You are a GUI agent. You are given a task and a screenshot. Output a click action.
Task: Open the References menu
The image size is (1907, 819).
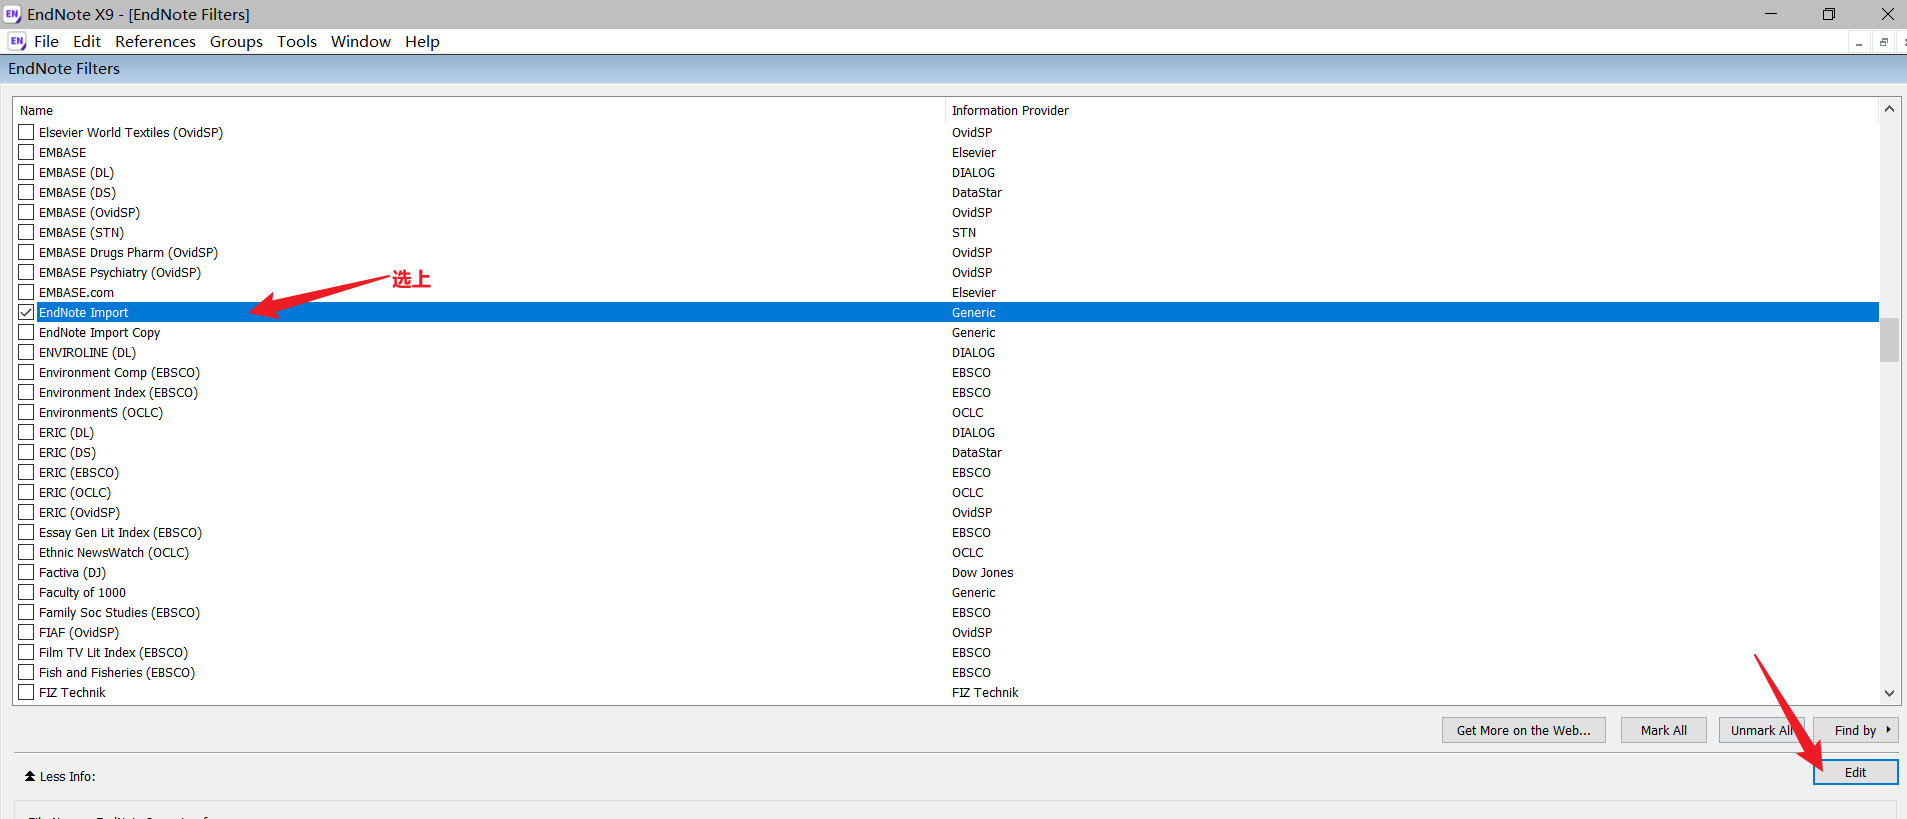(x=155, y=41)
